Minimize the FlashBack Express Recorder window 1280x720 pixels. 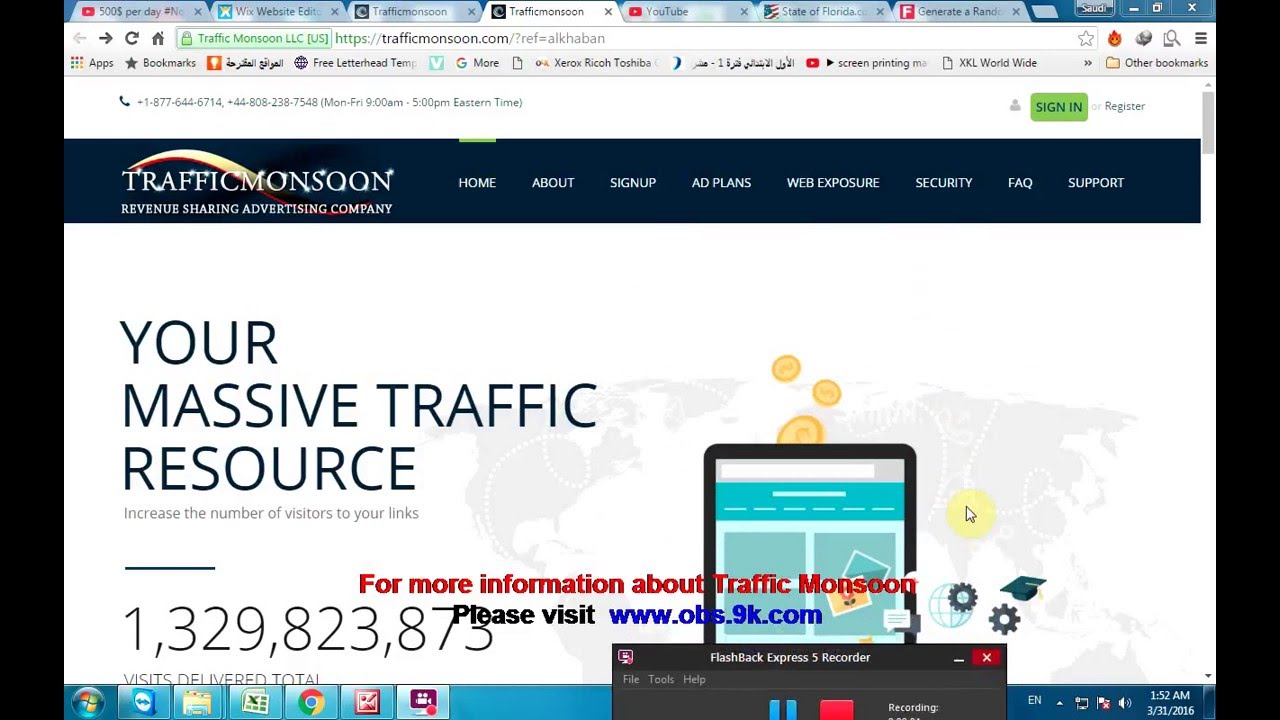pyautogui.click(x=958, y=658)
